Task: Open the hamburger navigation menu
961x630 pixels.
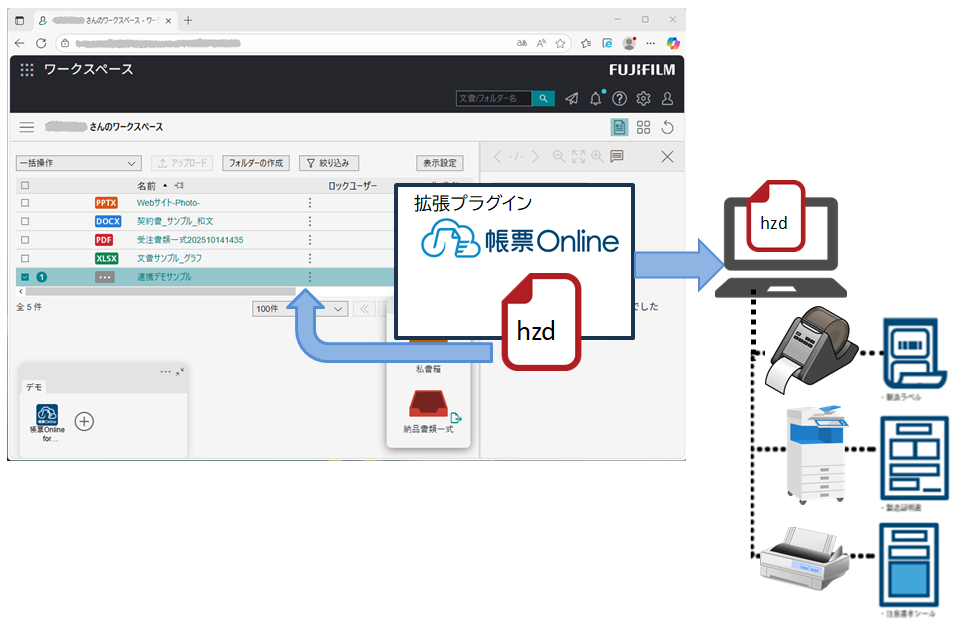Action: point(27,127)
